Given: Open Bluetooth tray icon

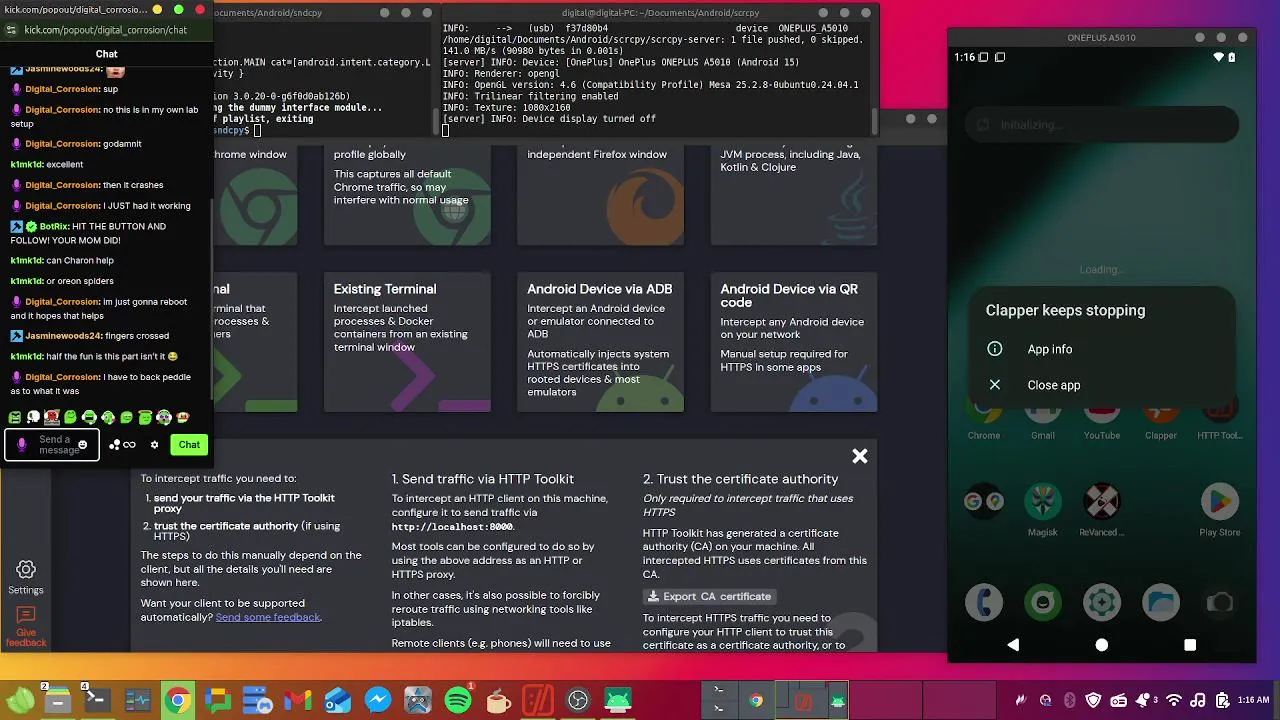Looking at the screenshot, I should pyautogui.click(x=1069, y=701).
